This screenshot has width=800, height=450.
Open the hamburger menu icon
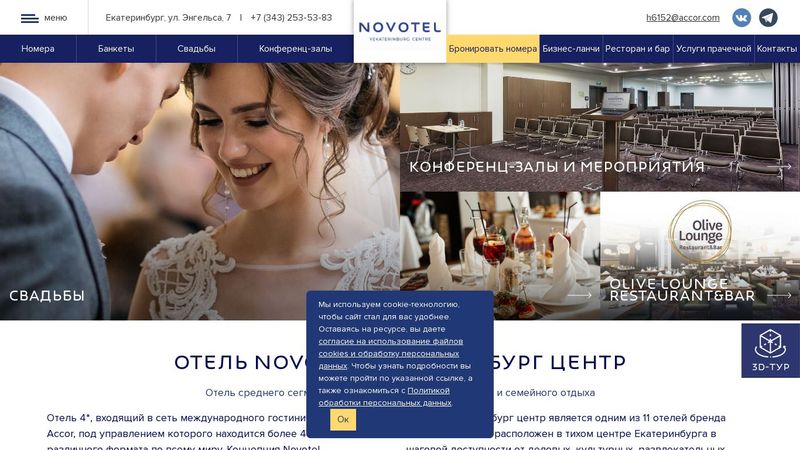[x=30, y=18]
